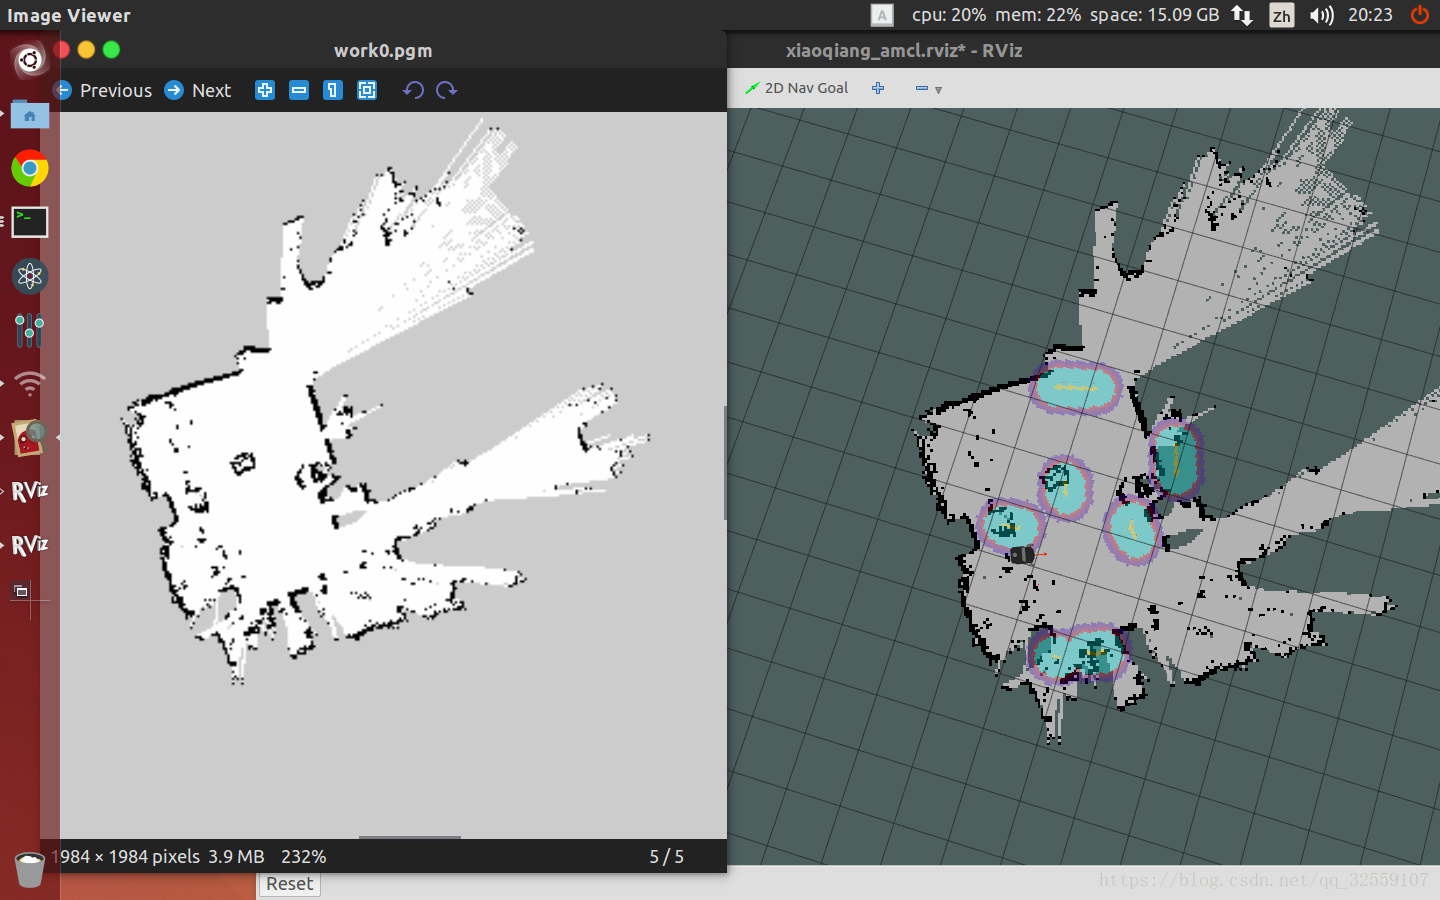The height and width of the screenshot is (900, 1440).
Task: Click the best fit zoom icon
Action: (x=367, y=90)
